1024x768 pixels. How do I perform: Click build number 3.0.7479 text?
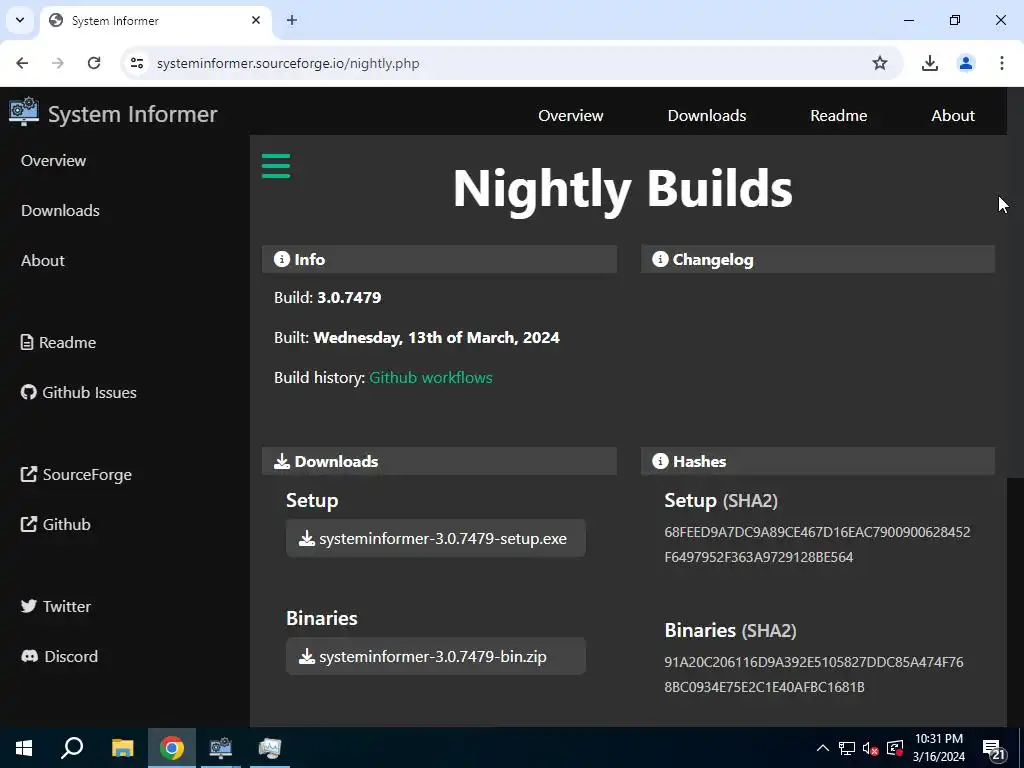[349, 297]
